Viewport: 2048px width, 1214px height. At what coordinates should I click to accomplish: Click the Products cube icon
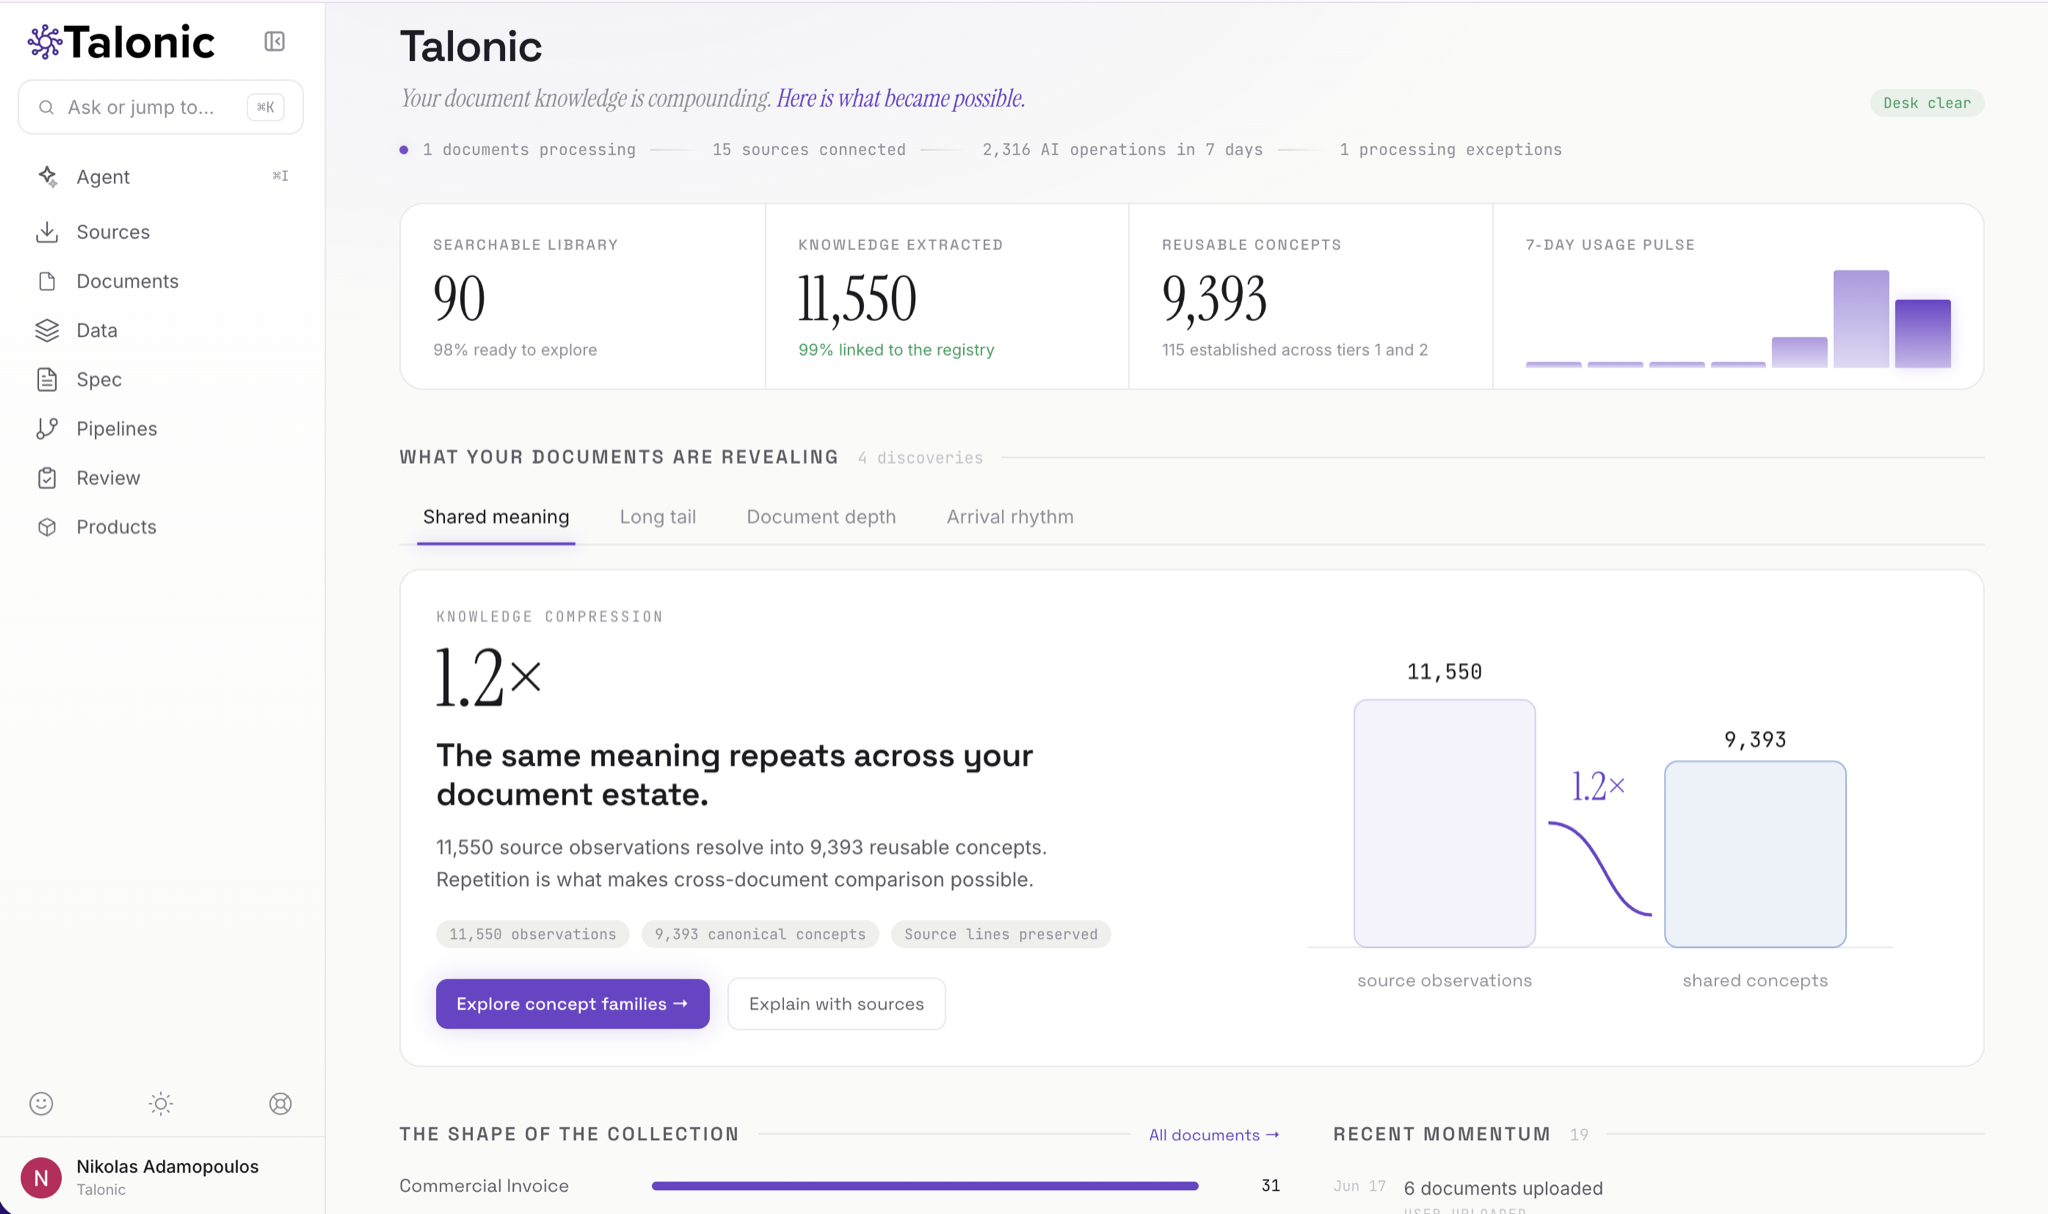click(47, 527)
